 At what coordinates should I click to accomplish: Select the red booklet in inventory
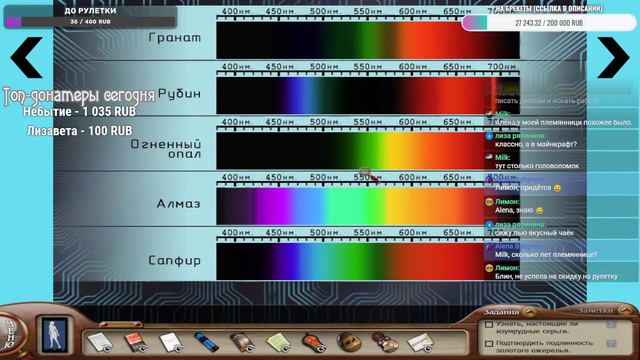pos(136,342)
